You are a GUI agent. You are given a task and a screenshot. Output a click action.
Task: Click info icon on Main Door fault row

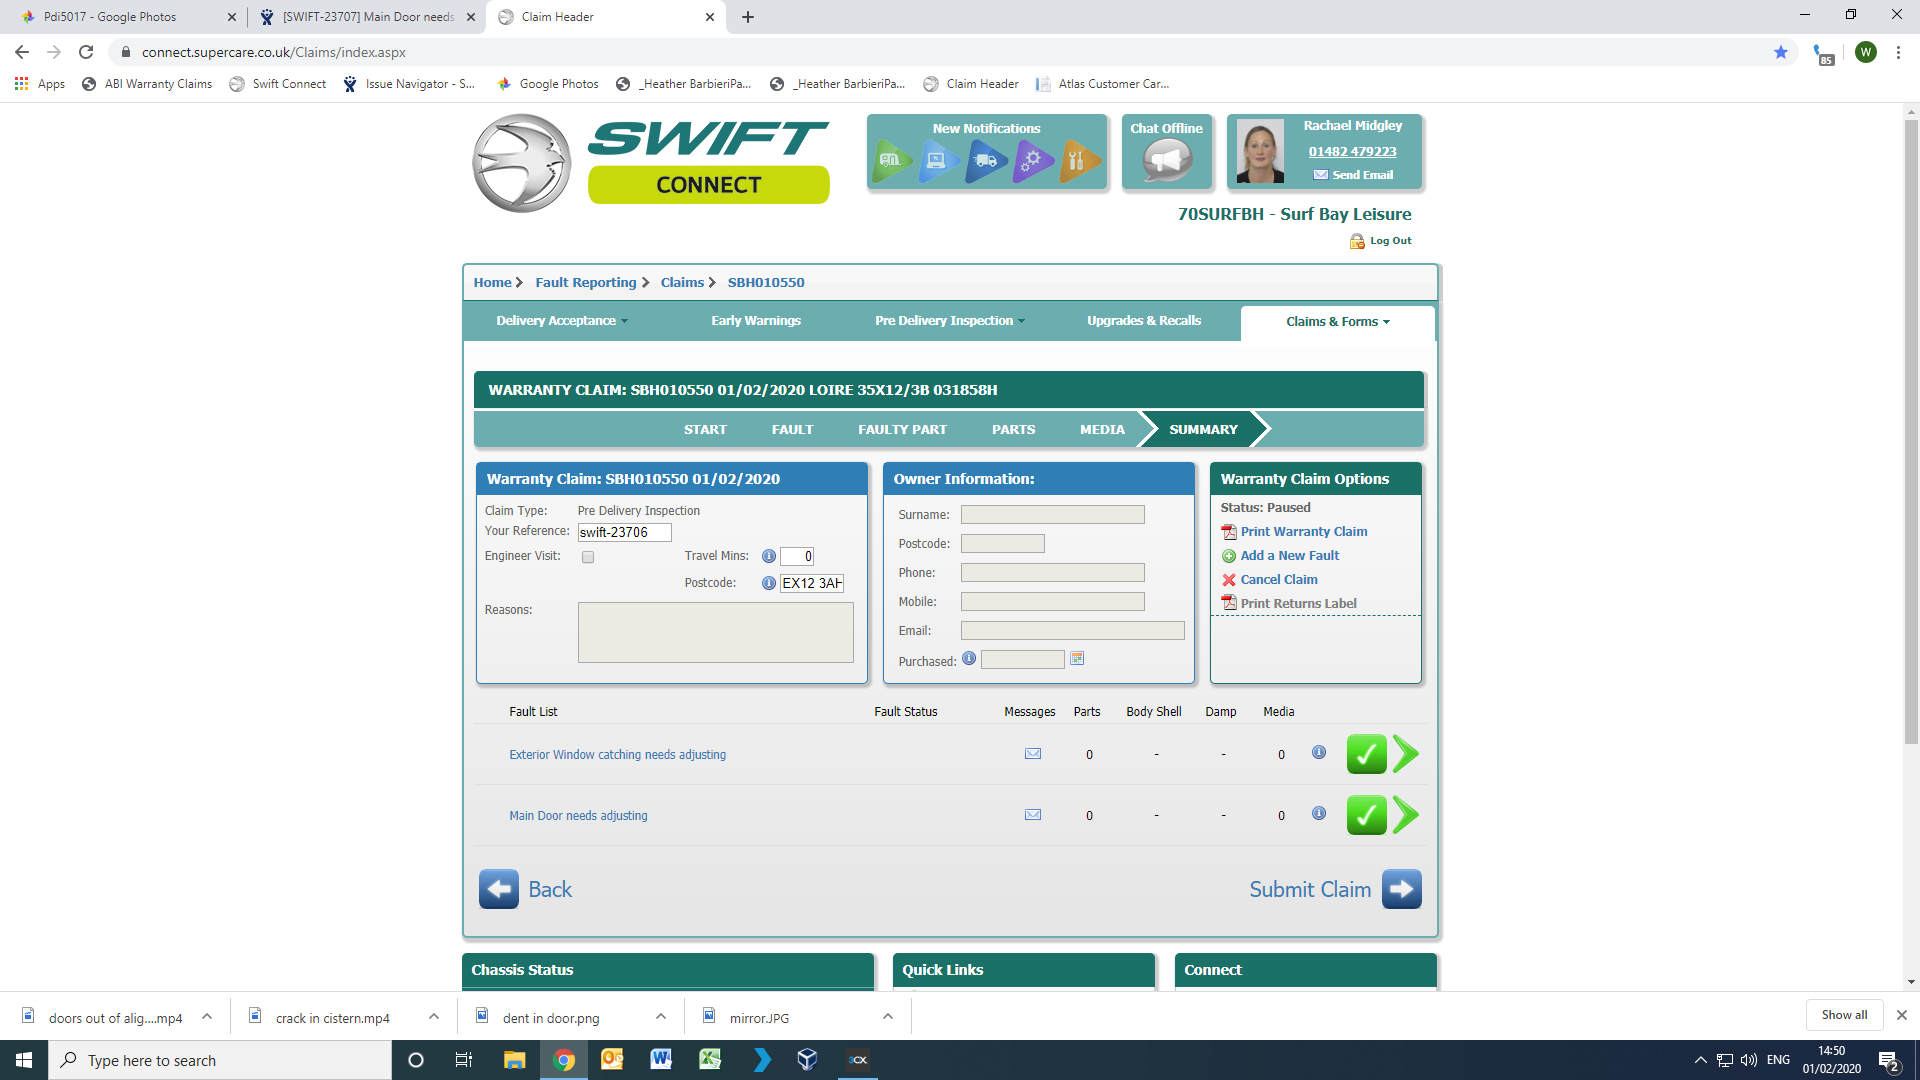[1319, 814]
